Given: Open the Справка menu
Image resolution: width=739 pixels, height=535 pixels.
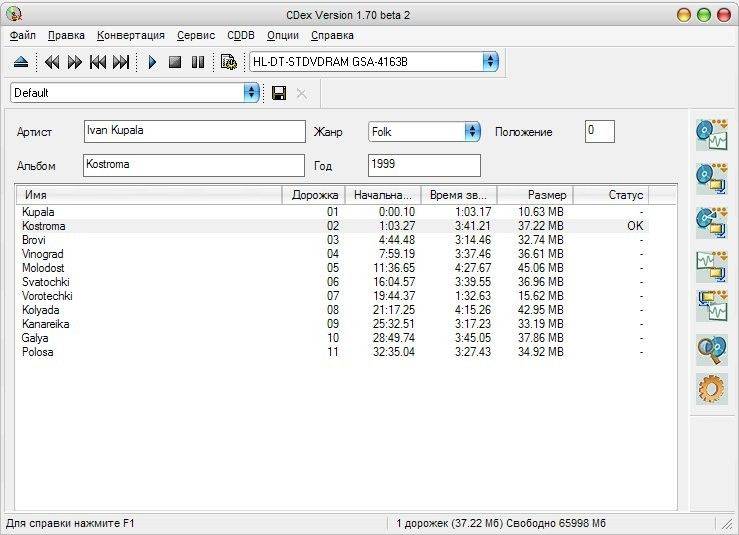Looking at the screenshot, I should click(332, 35).
